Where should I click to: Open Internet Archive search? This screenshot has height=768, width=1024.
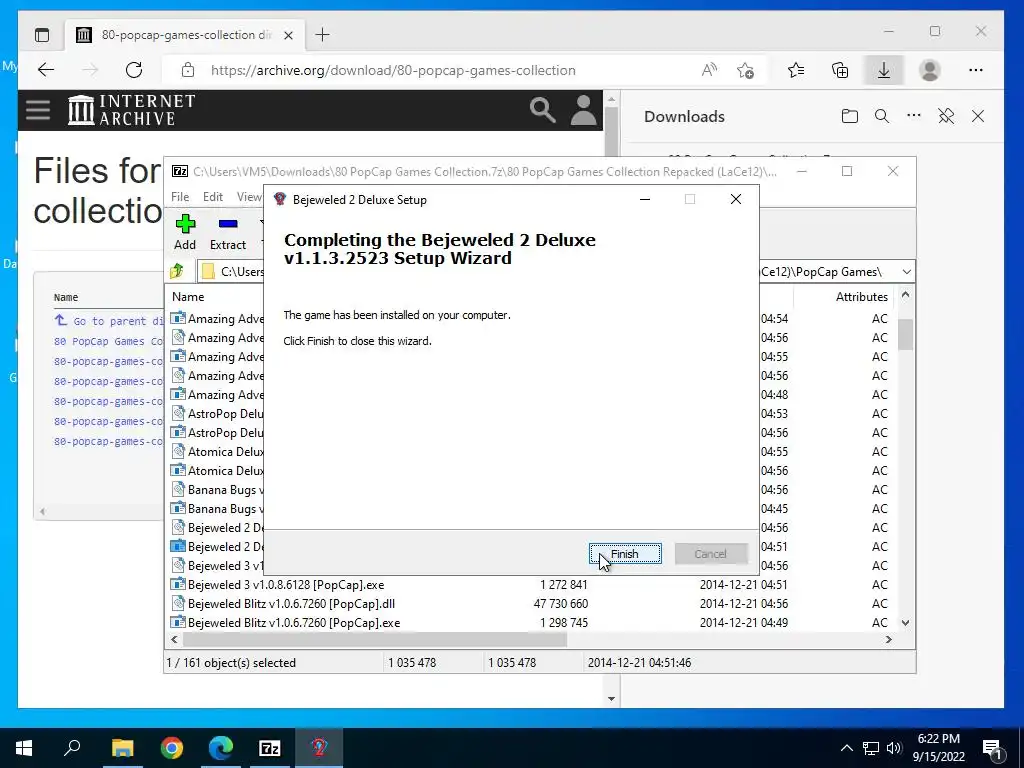tap(543, 110)
